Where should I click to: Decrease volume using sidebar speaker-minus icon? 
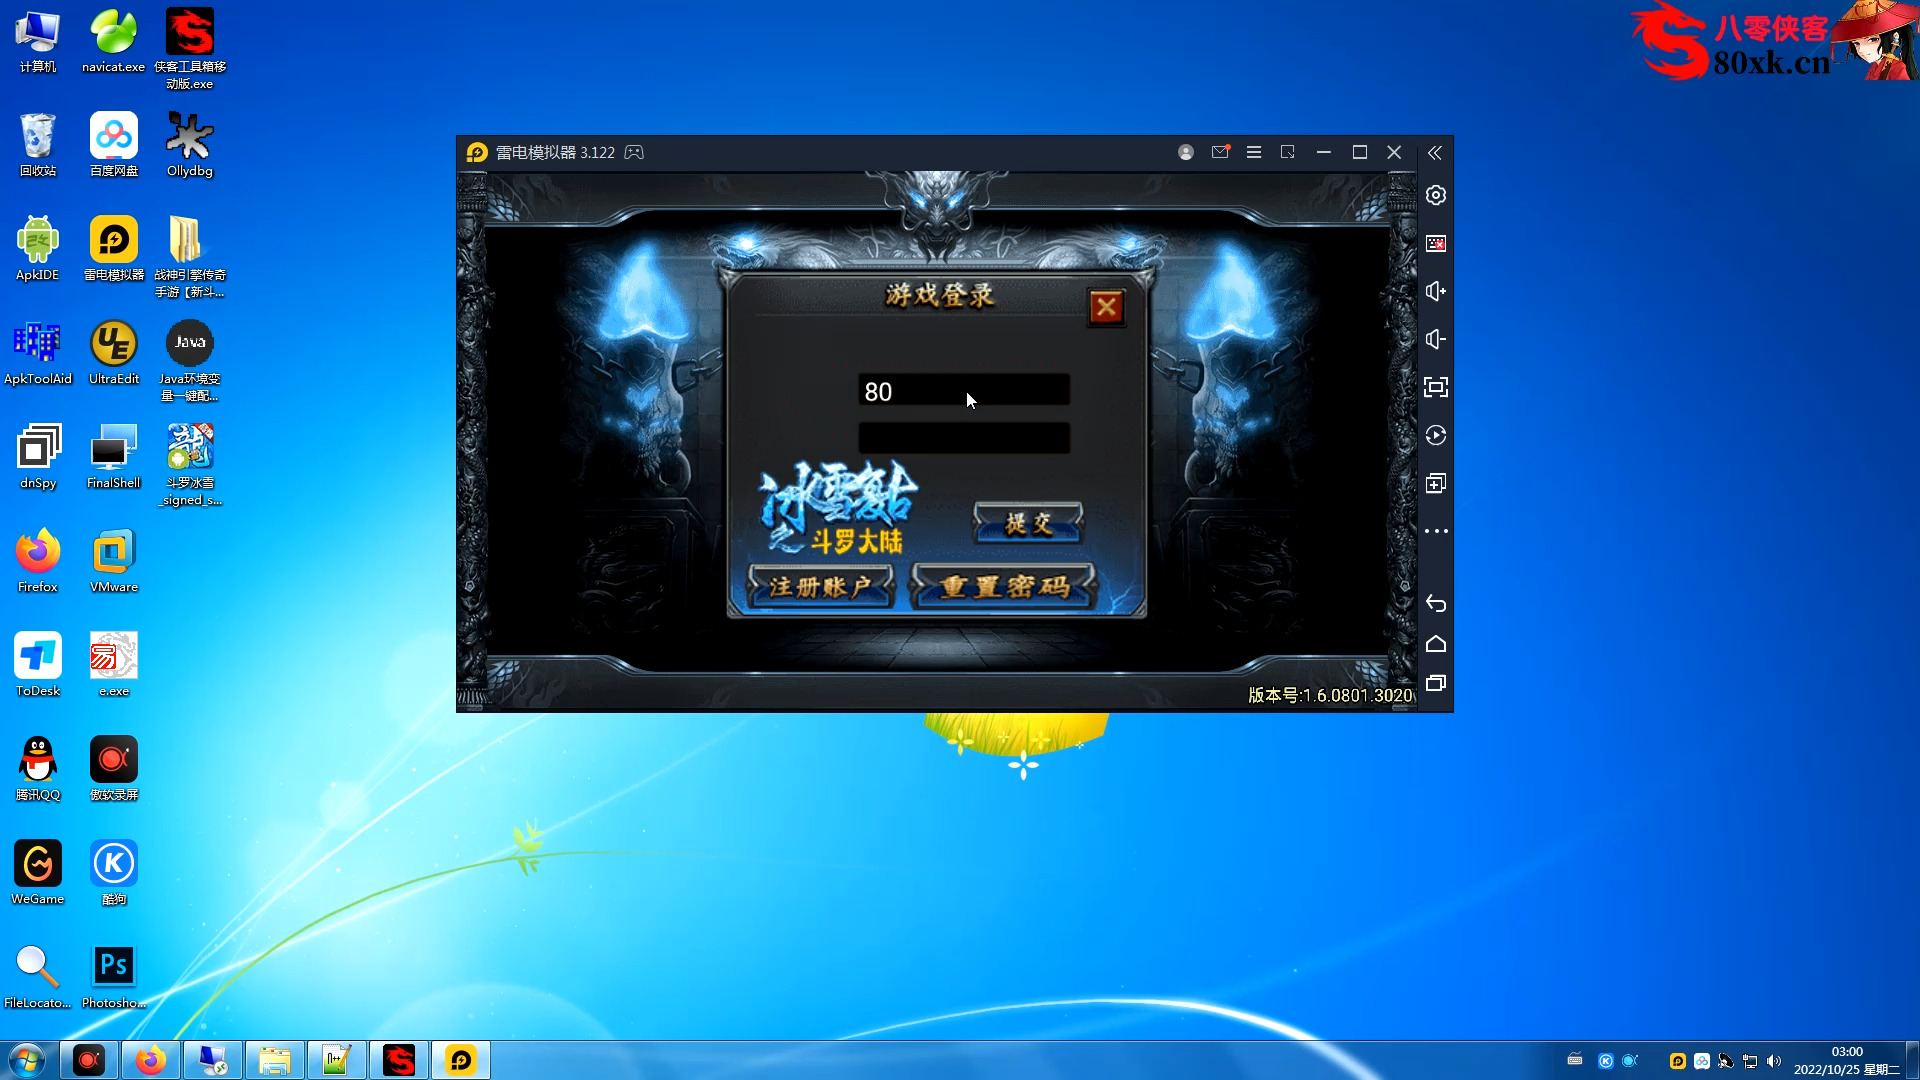click(1436, 339)
